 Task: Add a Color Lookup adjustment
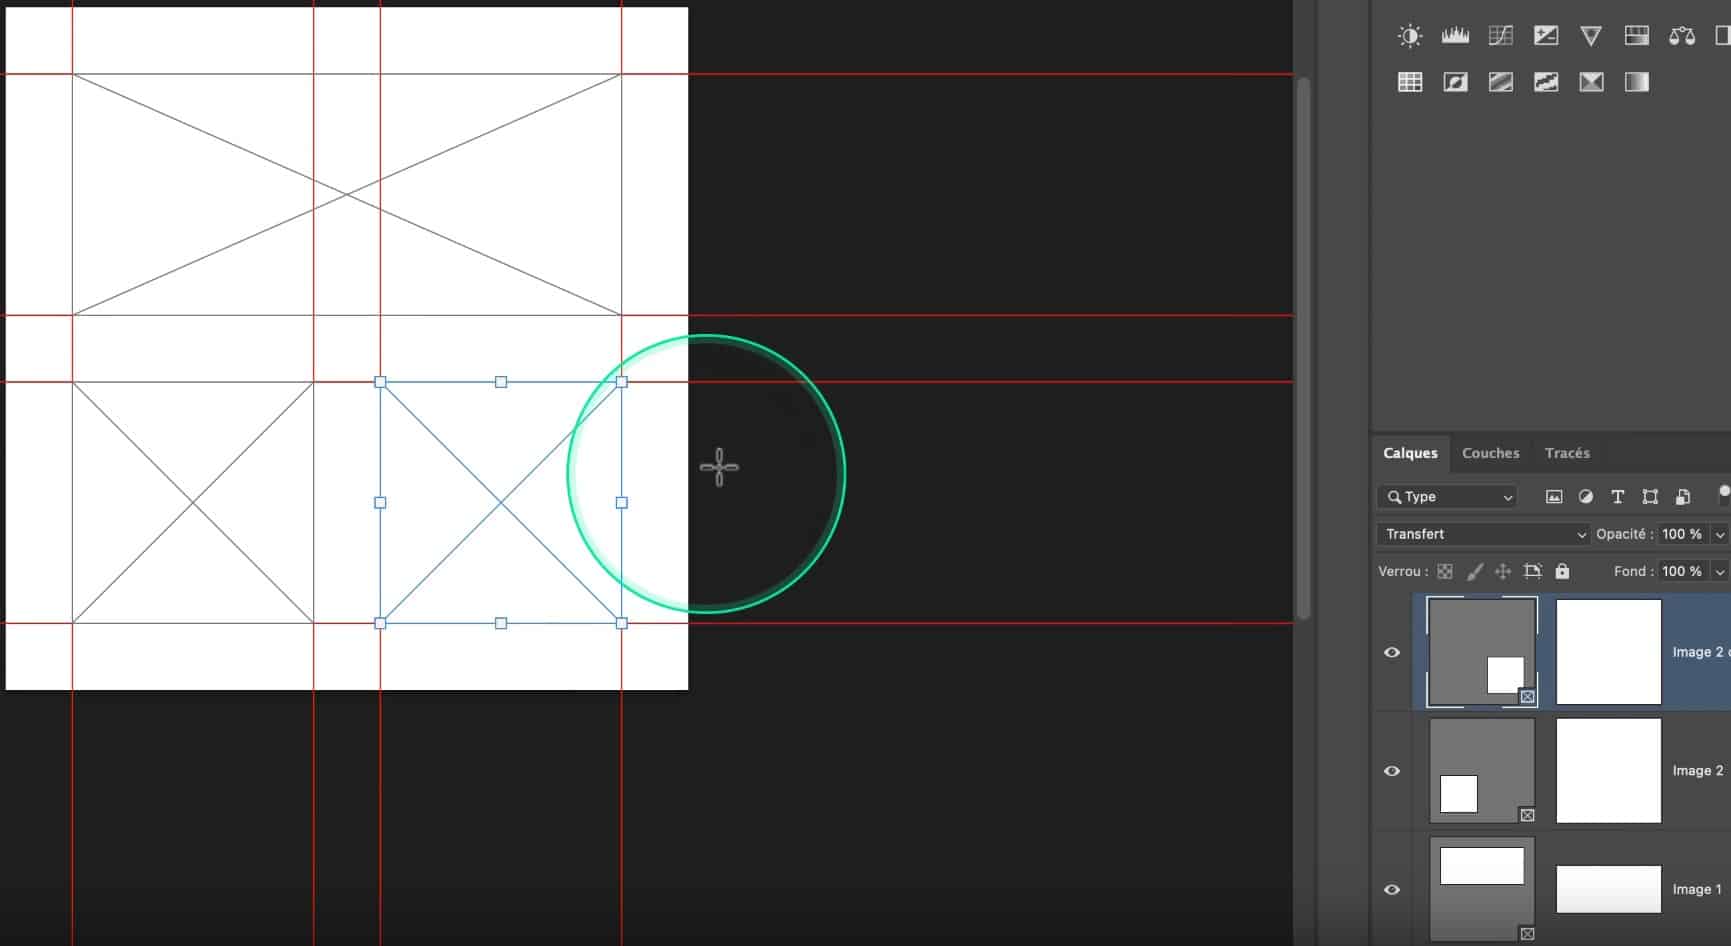[1410, 82]
